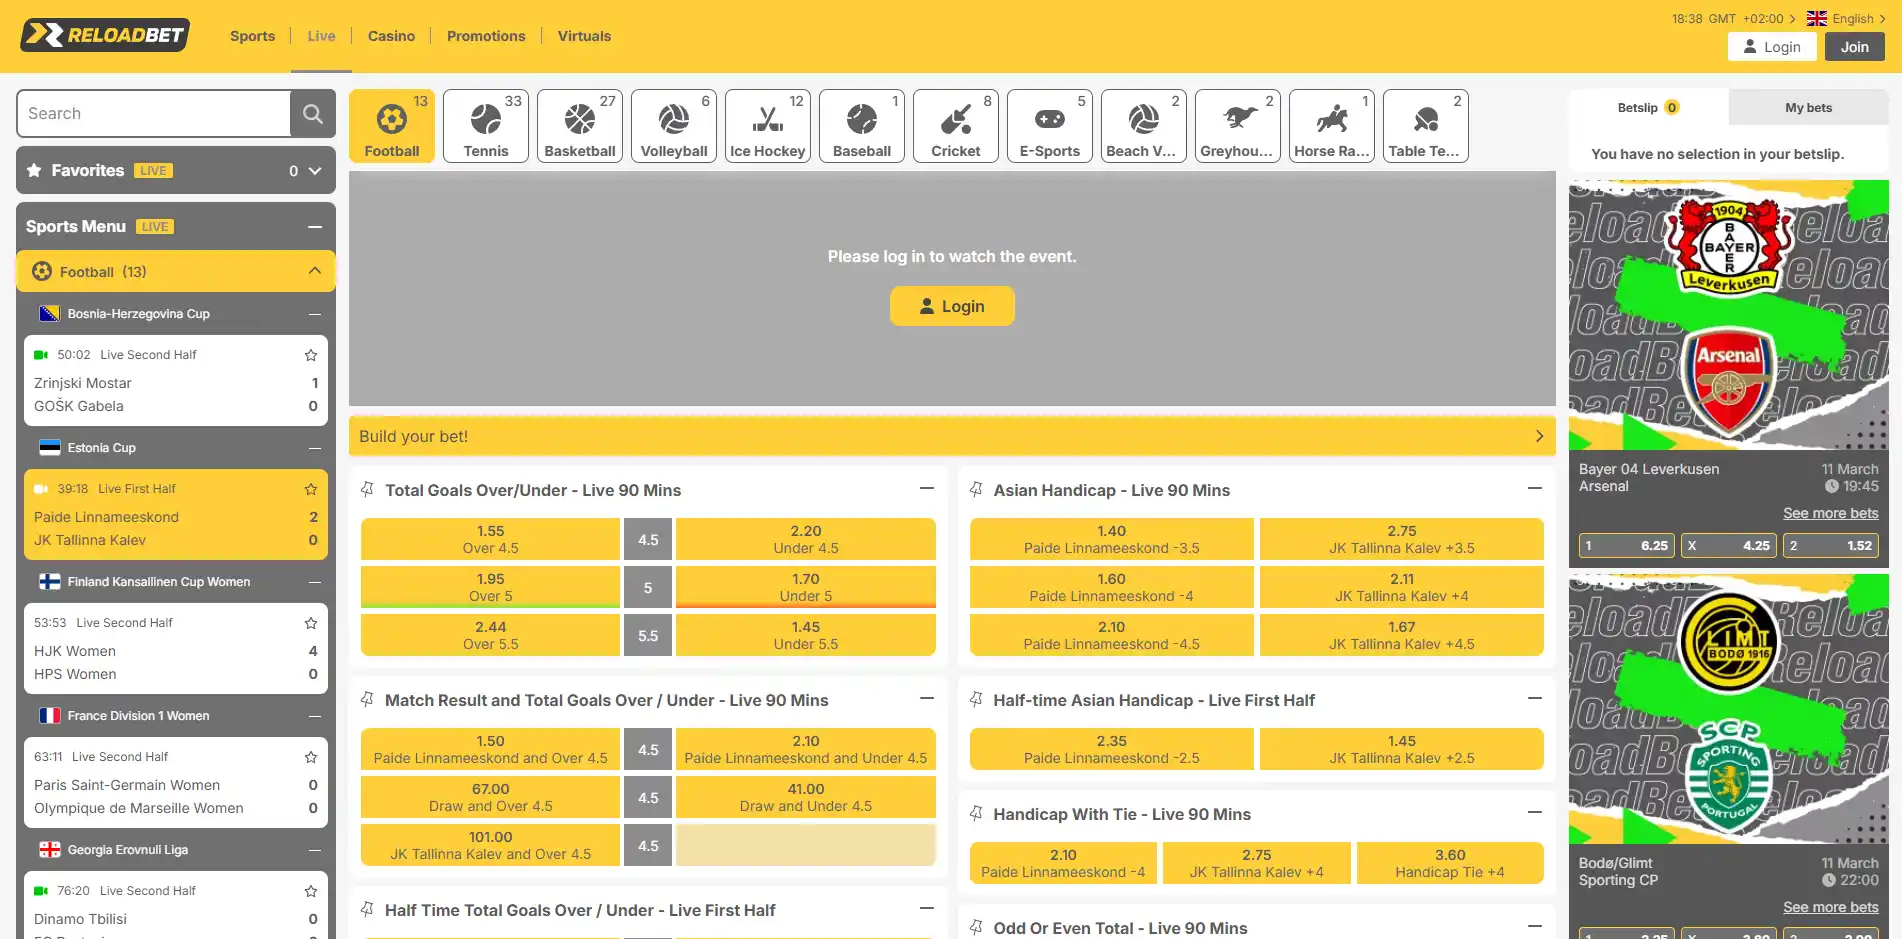Click the search magnifier icon

click(313, 114)
